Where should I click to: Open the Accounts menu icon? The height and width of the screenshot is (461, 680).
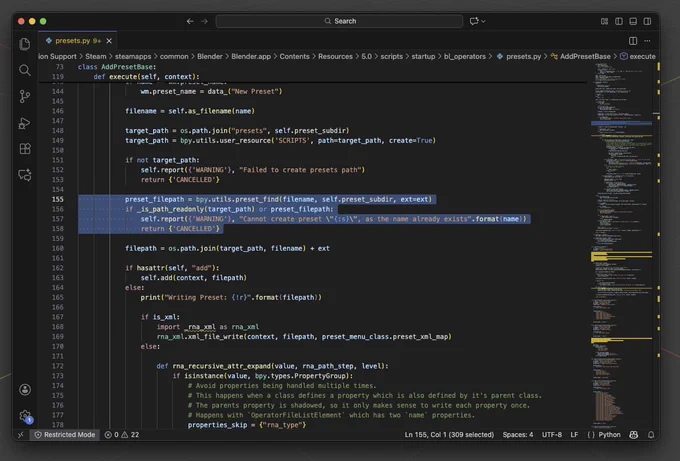(x=25, y=389)
